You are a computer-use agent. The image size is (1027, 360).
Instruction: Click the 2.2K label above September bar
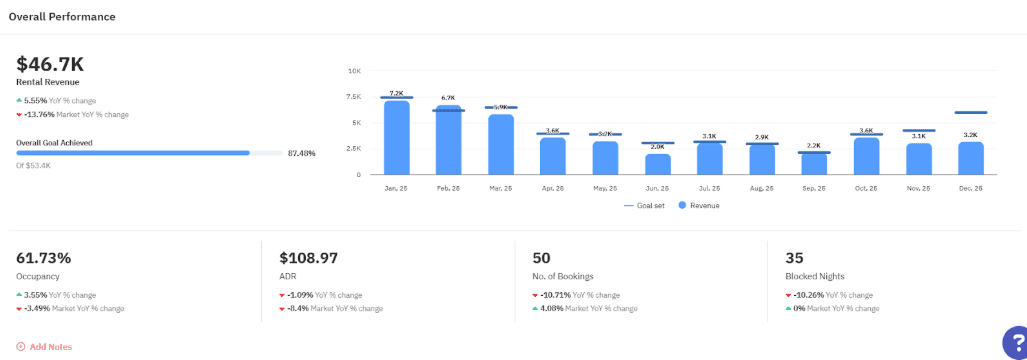814,145
